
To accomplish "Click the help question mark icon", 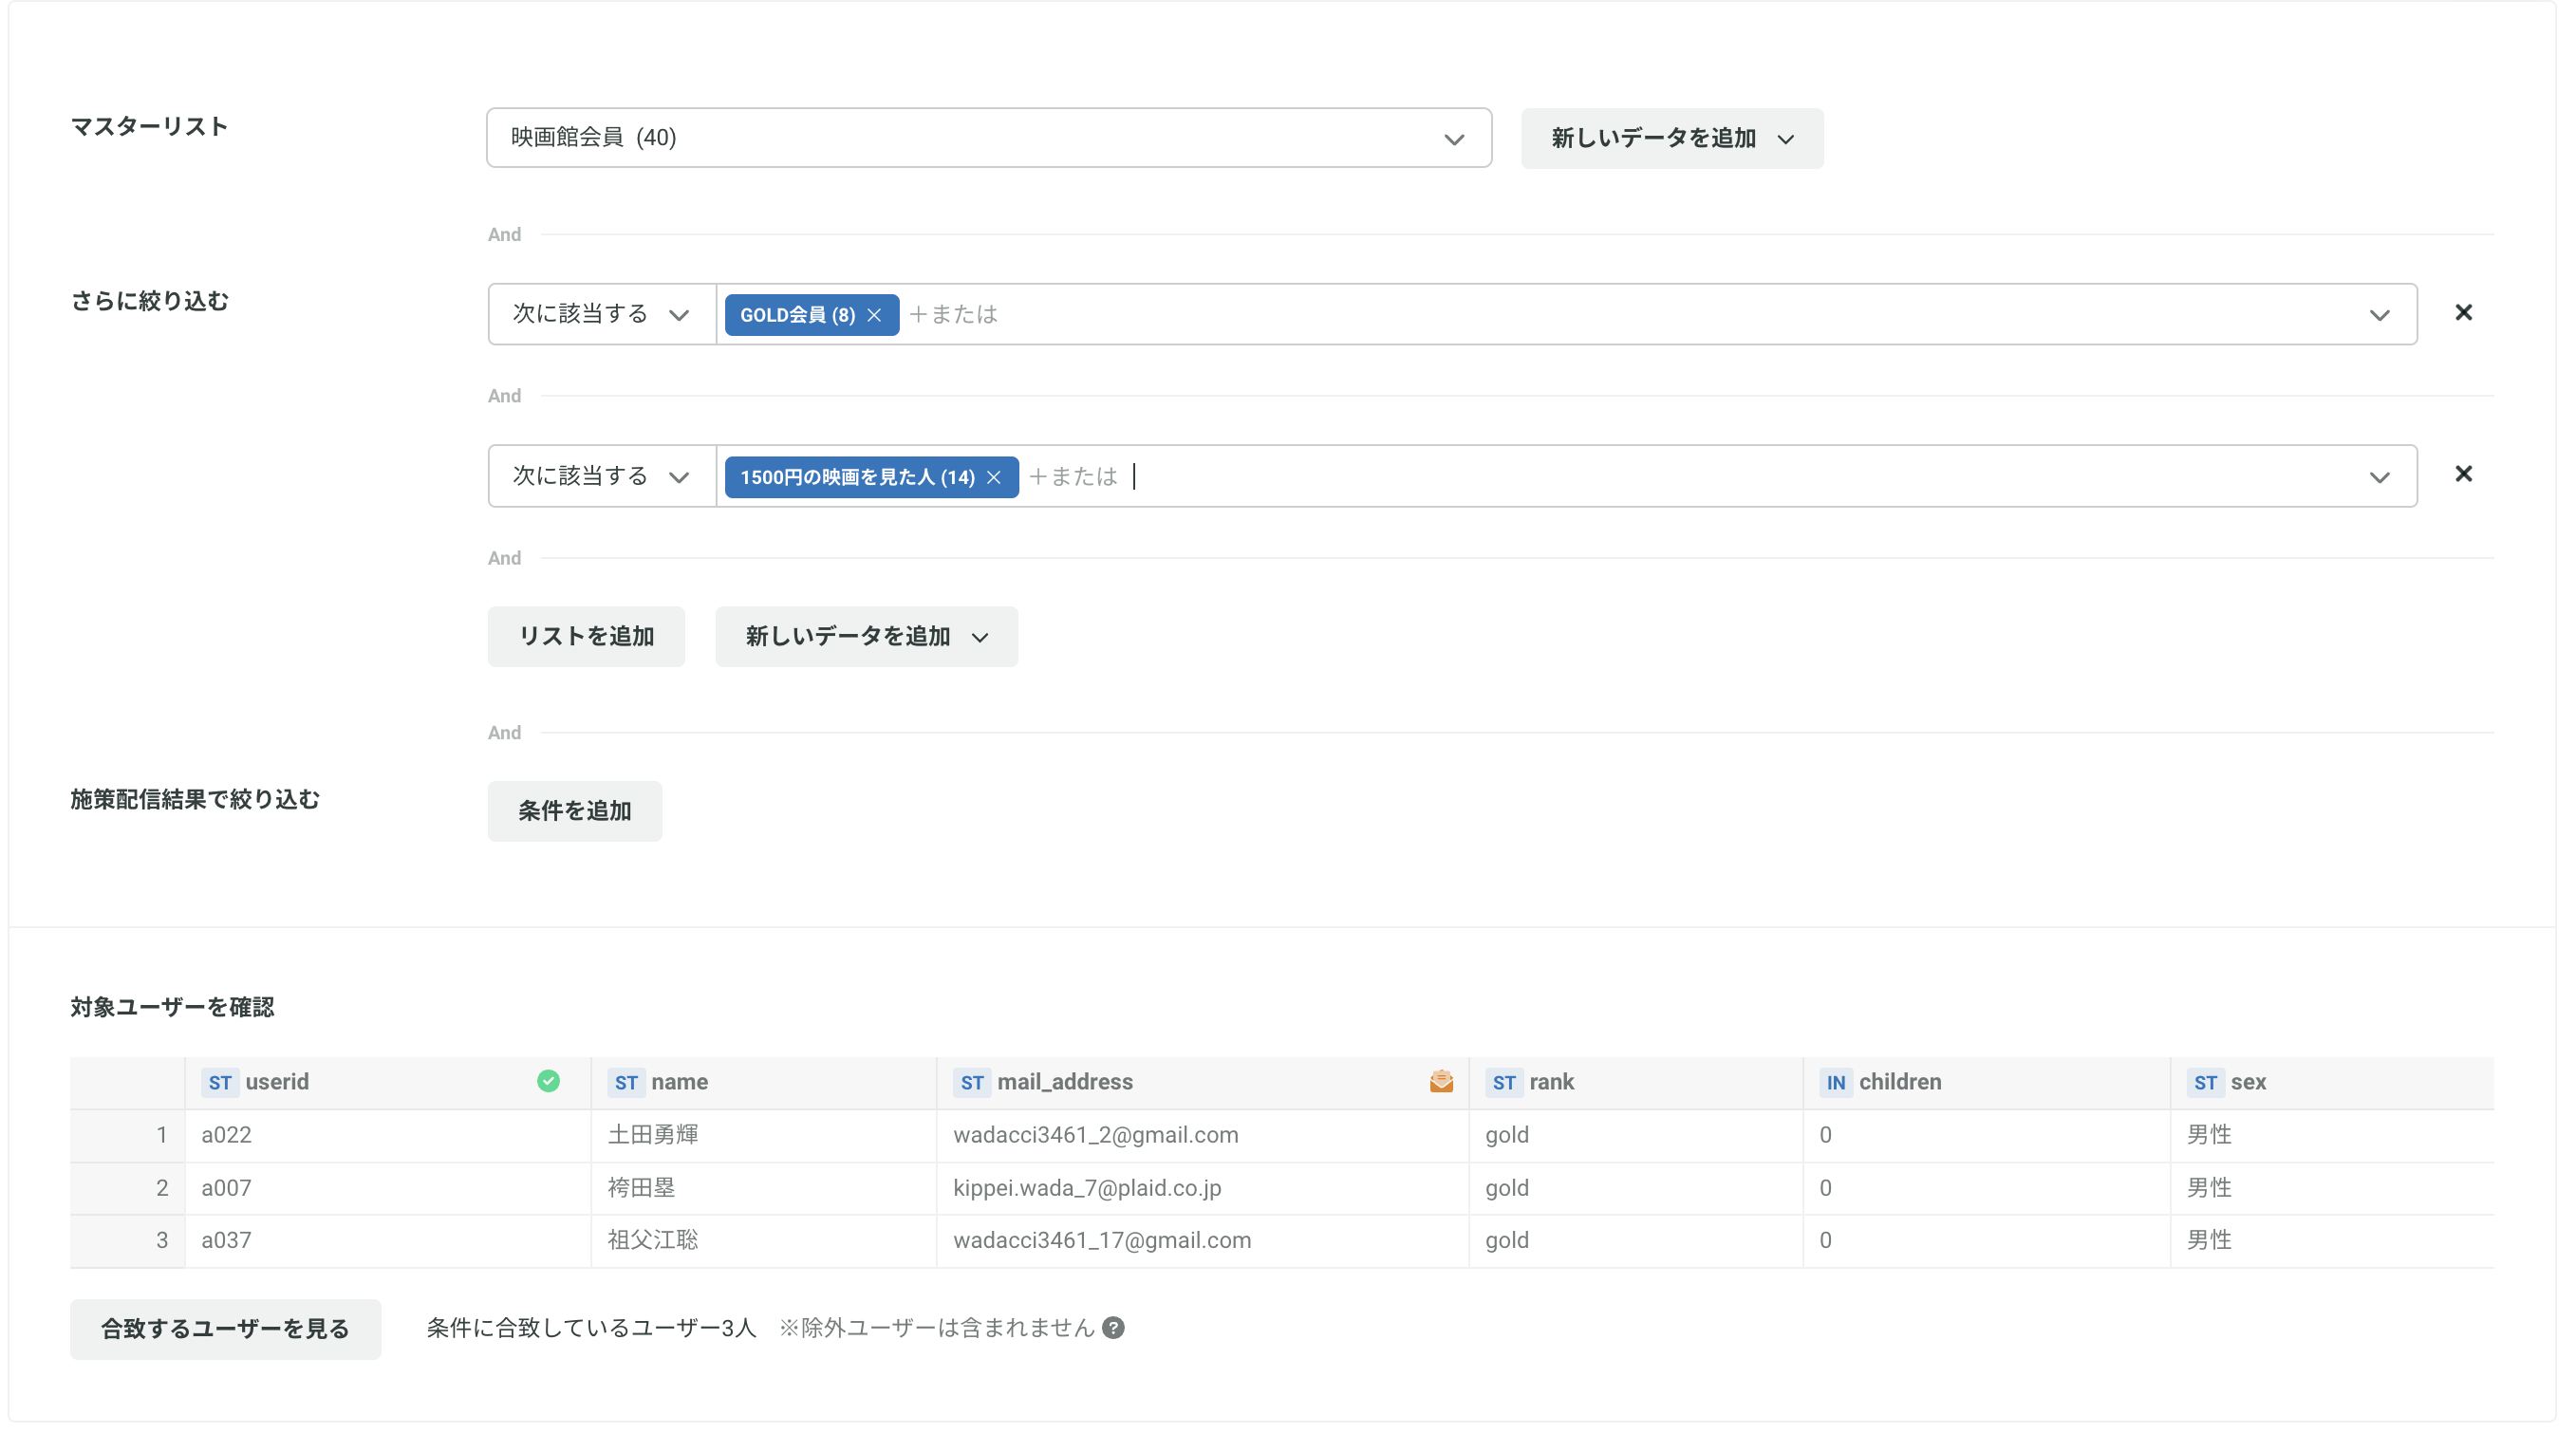I will (x=1113, y=1327).
